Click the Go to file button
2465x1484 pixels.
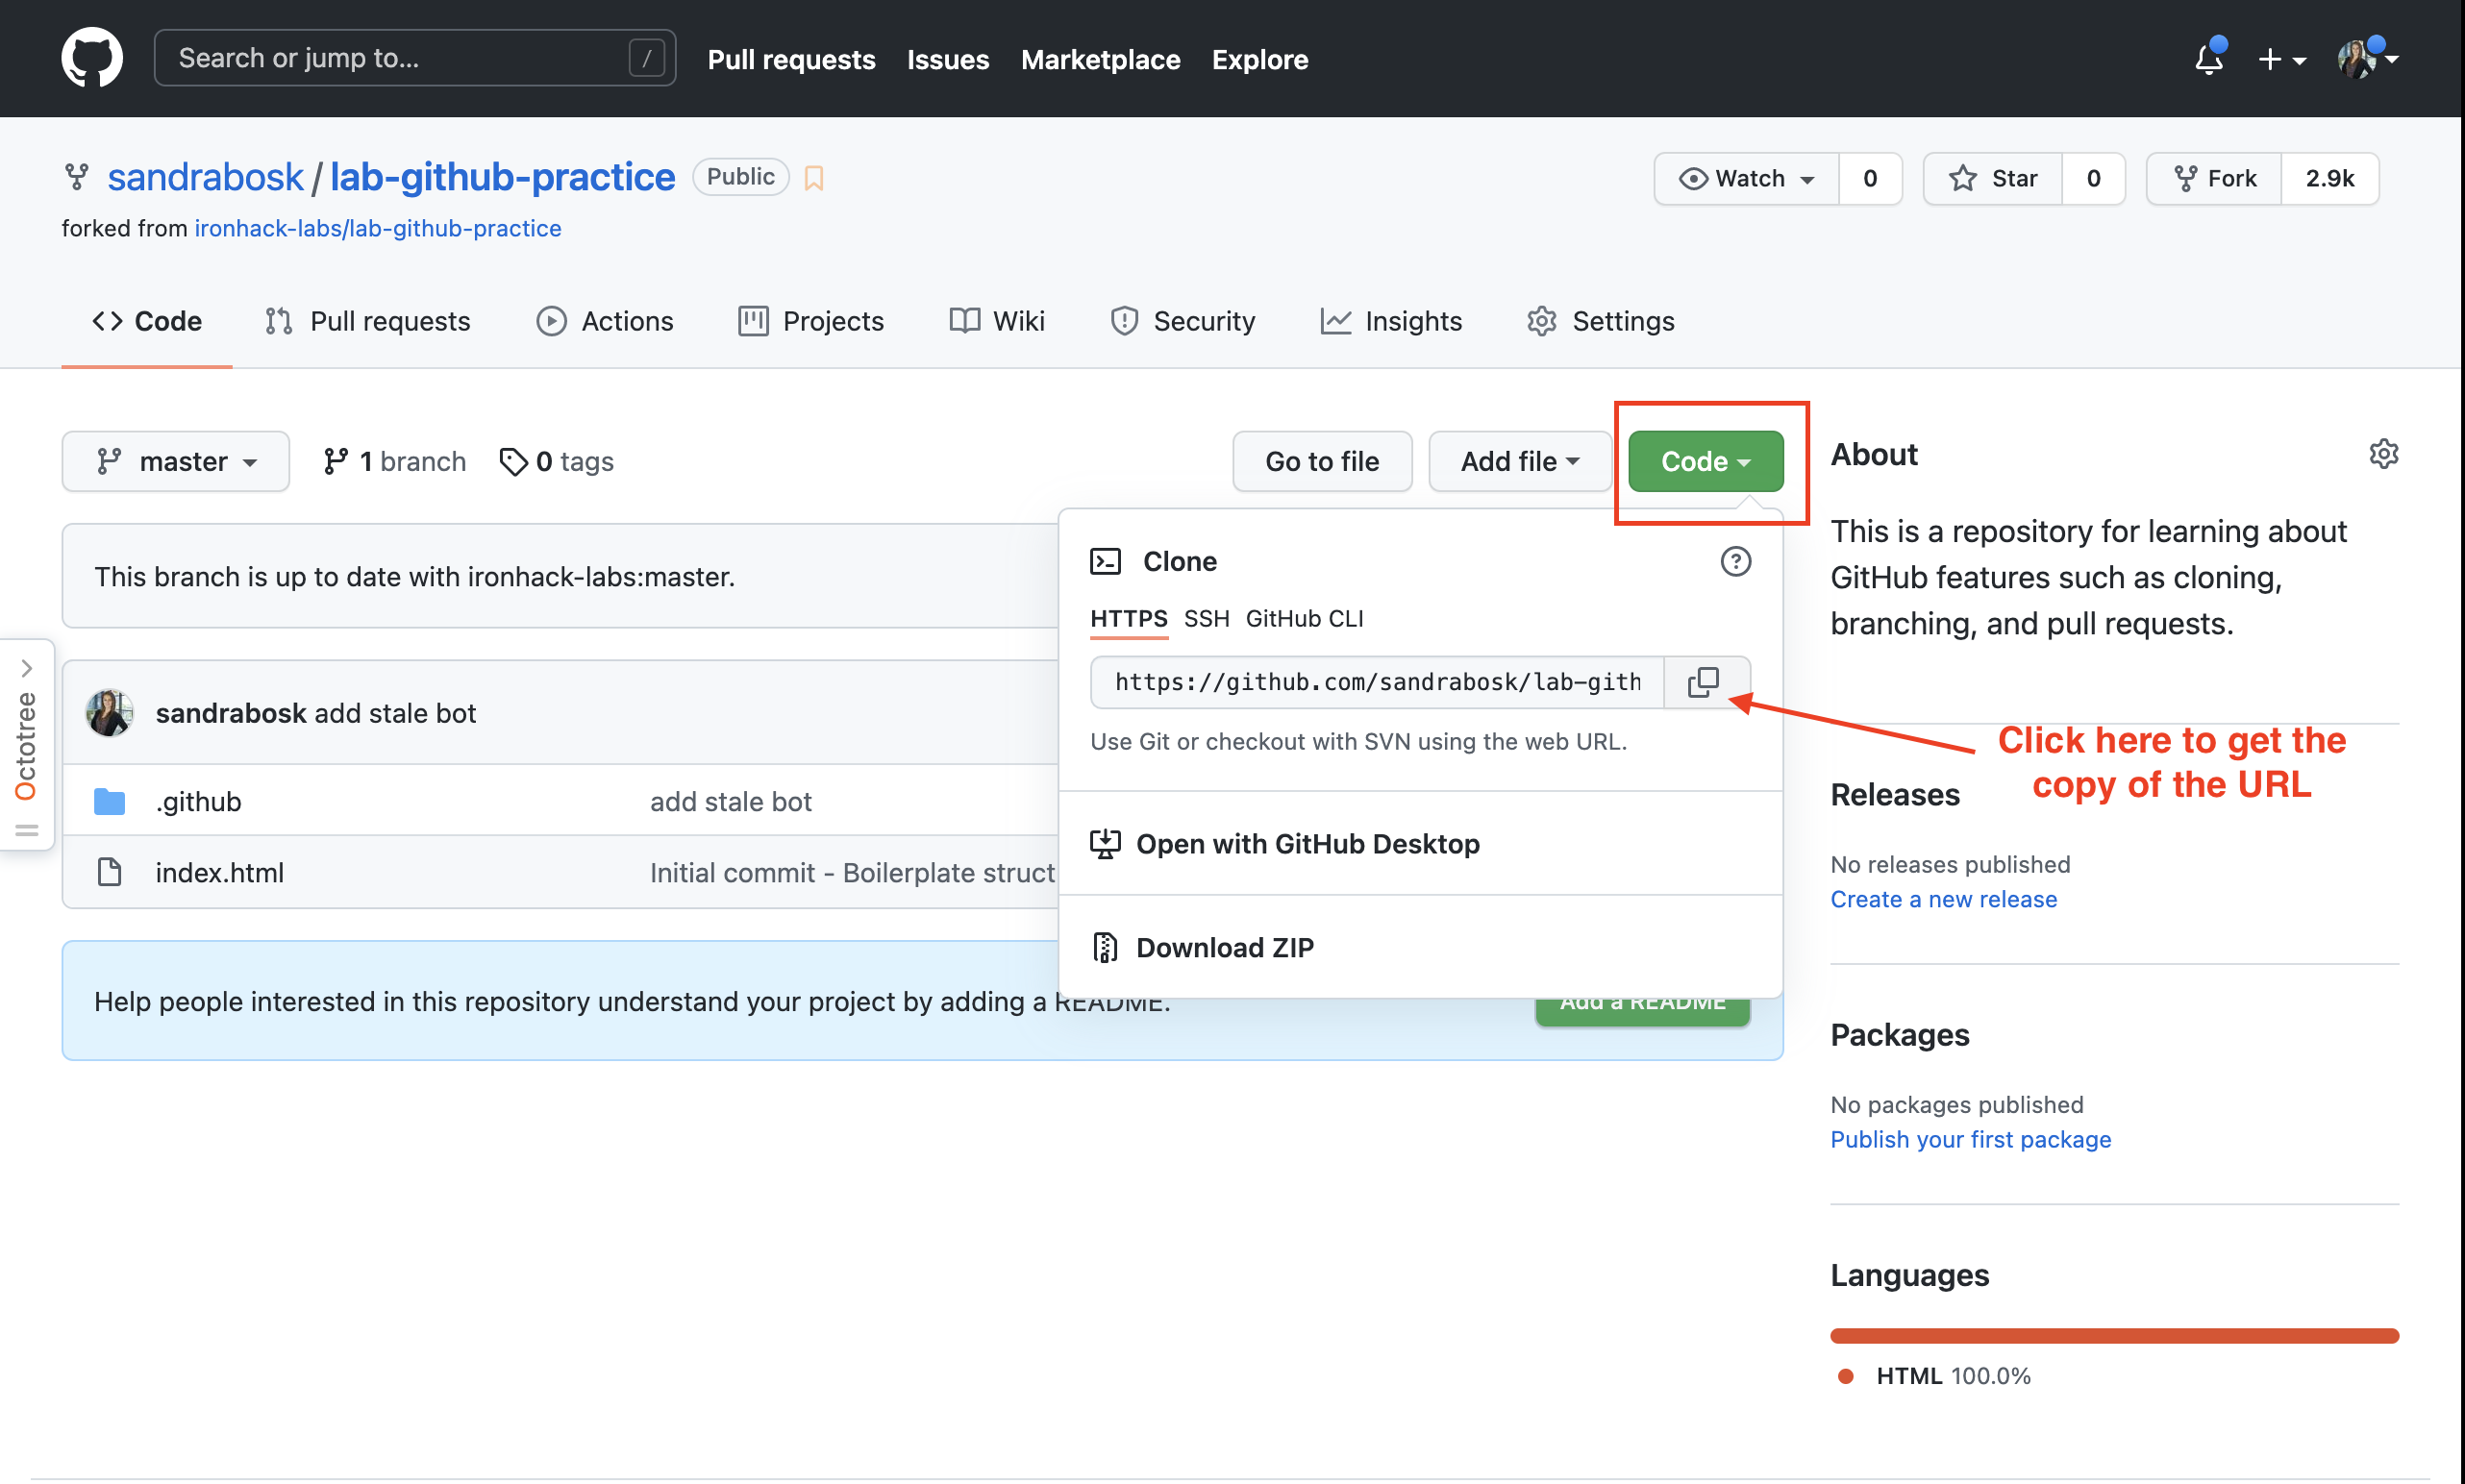pyautogui.click(x=1321, y=461)
